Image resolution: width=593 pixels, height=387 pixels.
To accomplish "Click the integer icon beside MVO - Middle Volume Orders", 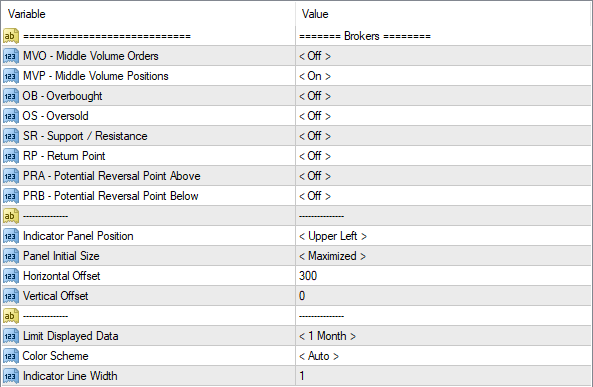I will [11, 56].
